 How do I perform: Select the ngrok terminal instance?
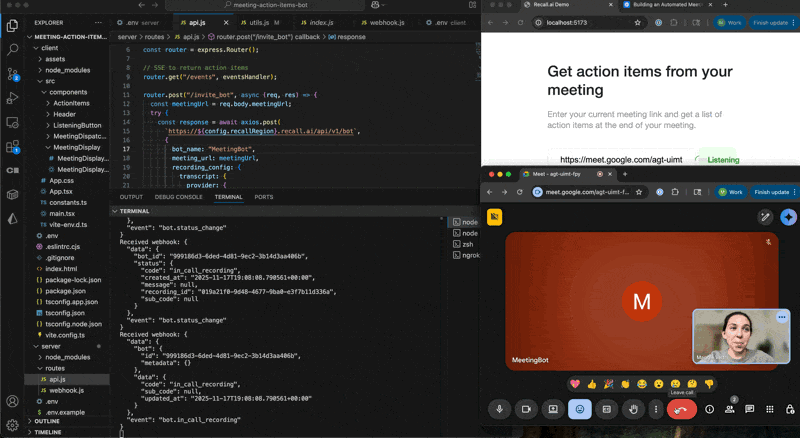pyautogui.click(x=466, y=255)
